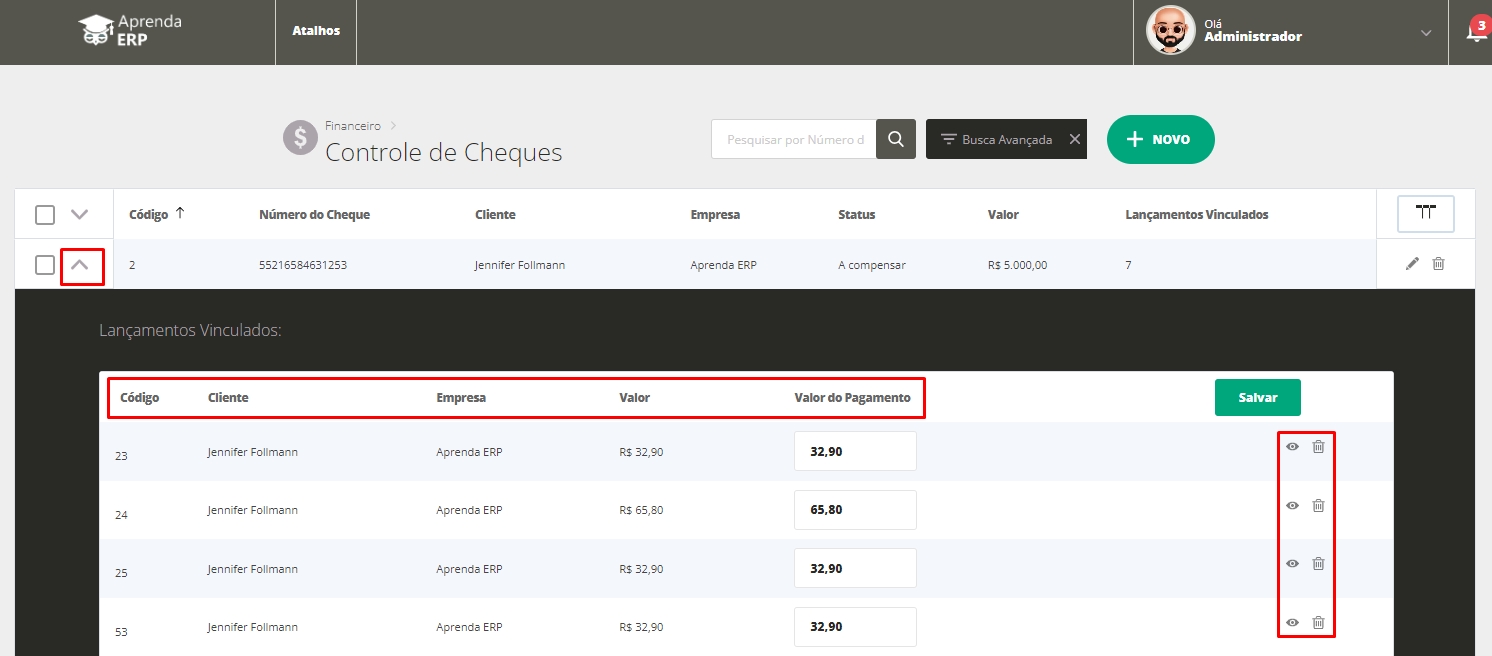Screen dimensions: 1492x656
Task: Open the notifications bell icon
Action: [1474, 32]
